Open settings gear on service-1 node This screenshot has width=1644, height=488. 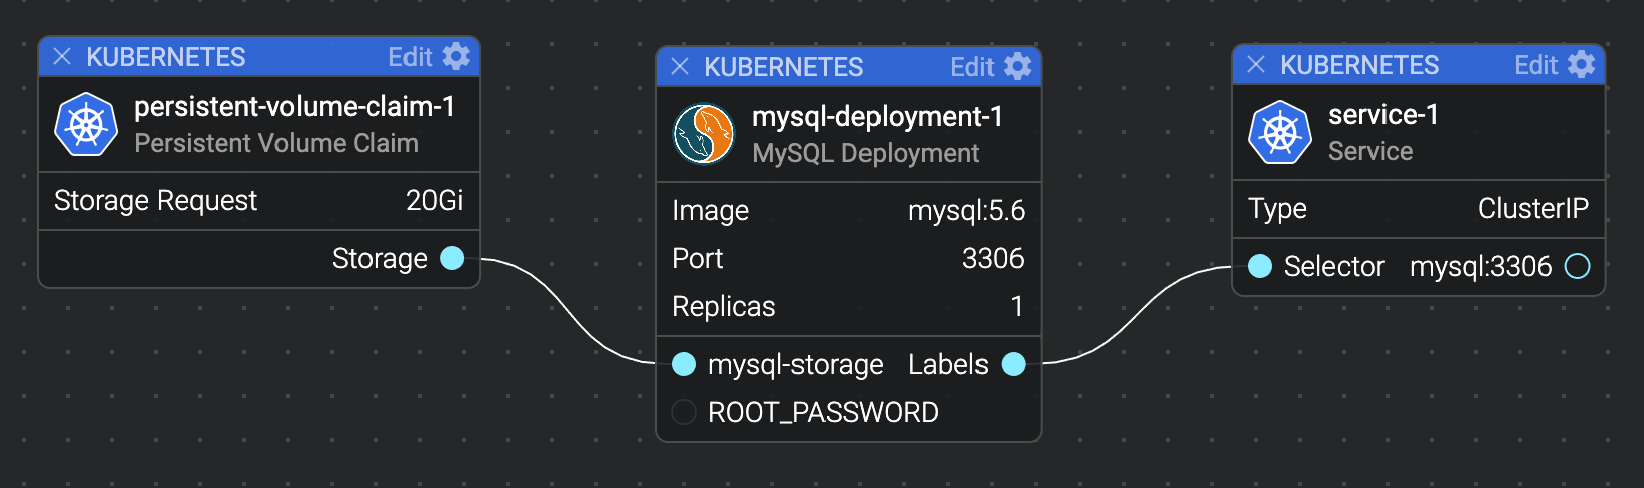point(1582,64)
